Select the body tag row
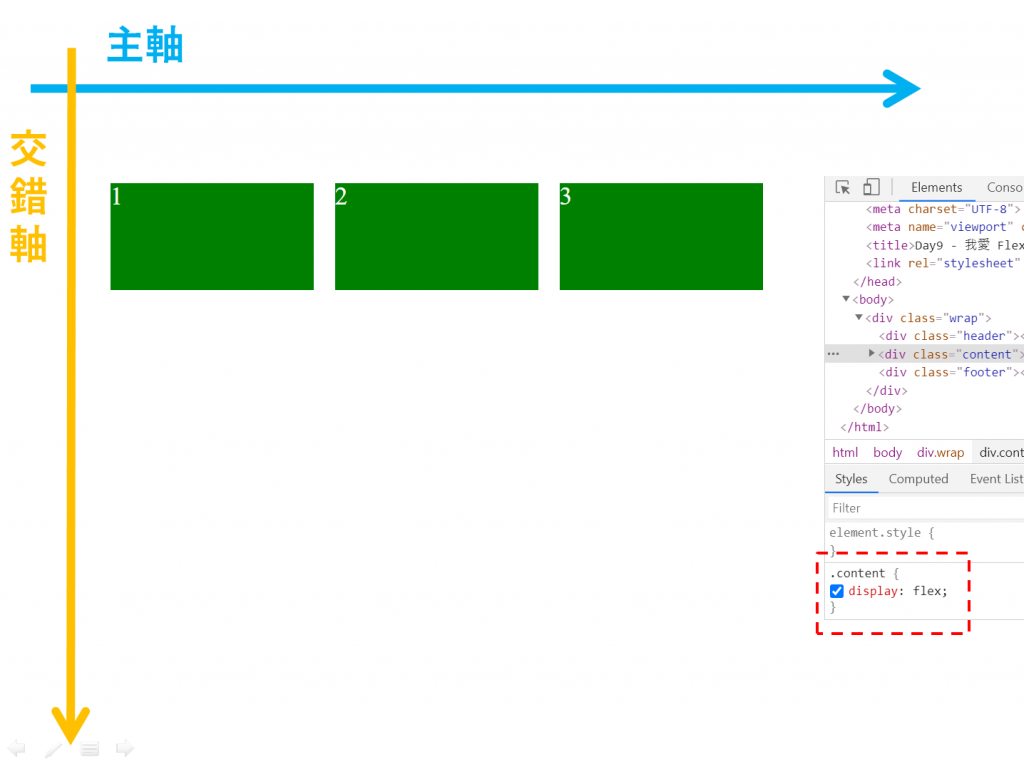This screenshot has width=1024, height=769. [x=873, y=299]
